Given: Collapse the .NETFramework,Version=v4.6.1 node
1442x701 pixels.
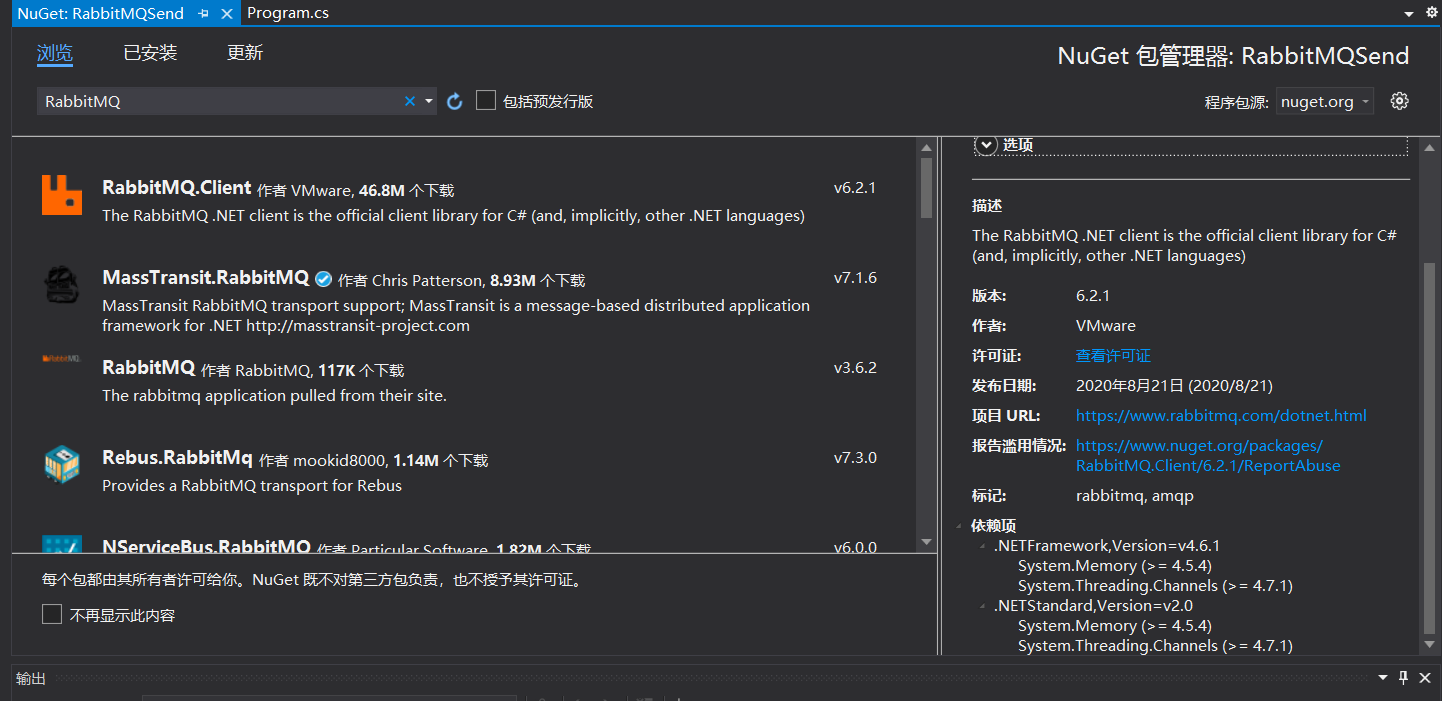Looking at the screenshot, I should pyautogui.click(x=983, y=546).
